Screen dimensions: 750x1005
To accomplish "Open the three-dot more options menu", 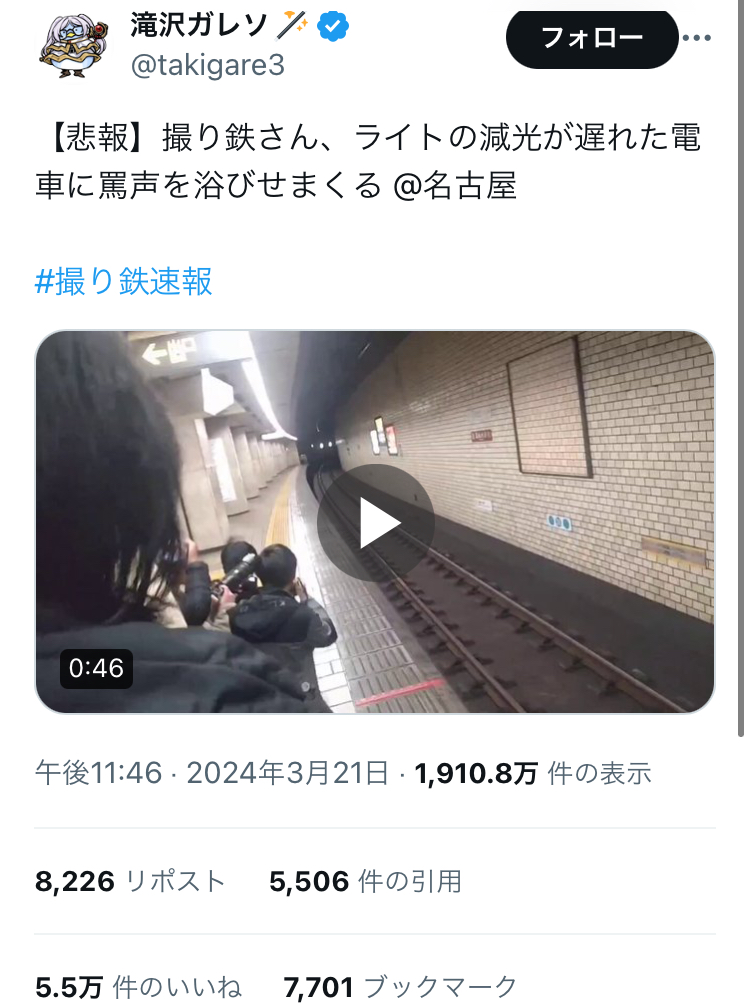I will tap(697, 38).
